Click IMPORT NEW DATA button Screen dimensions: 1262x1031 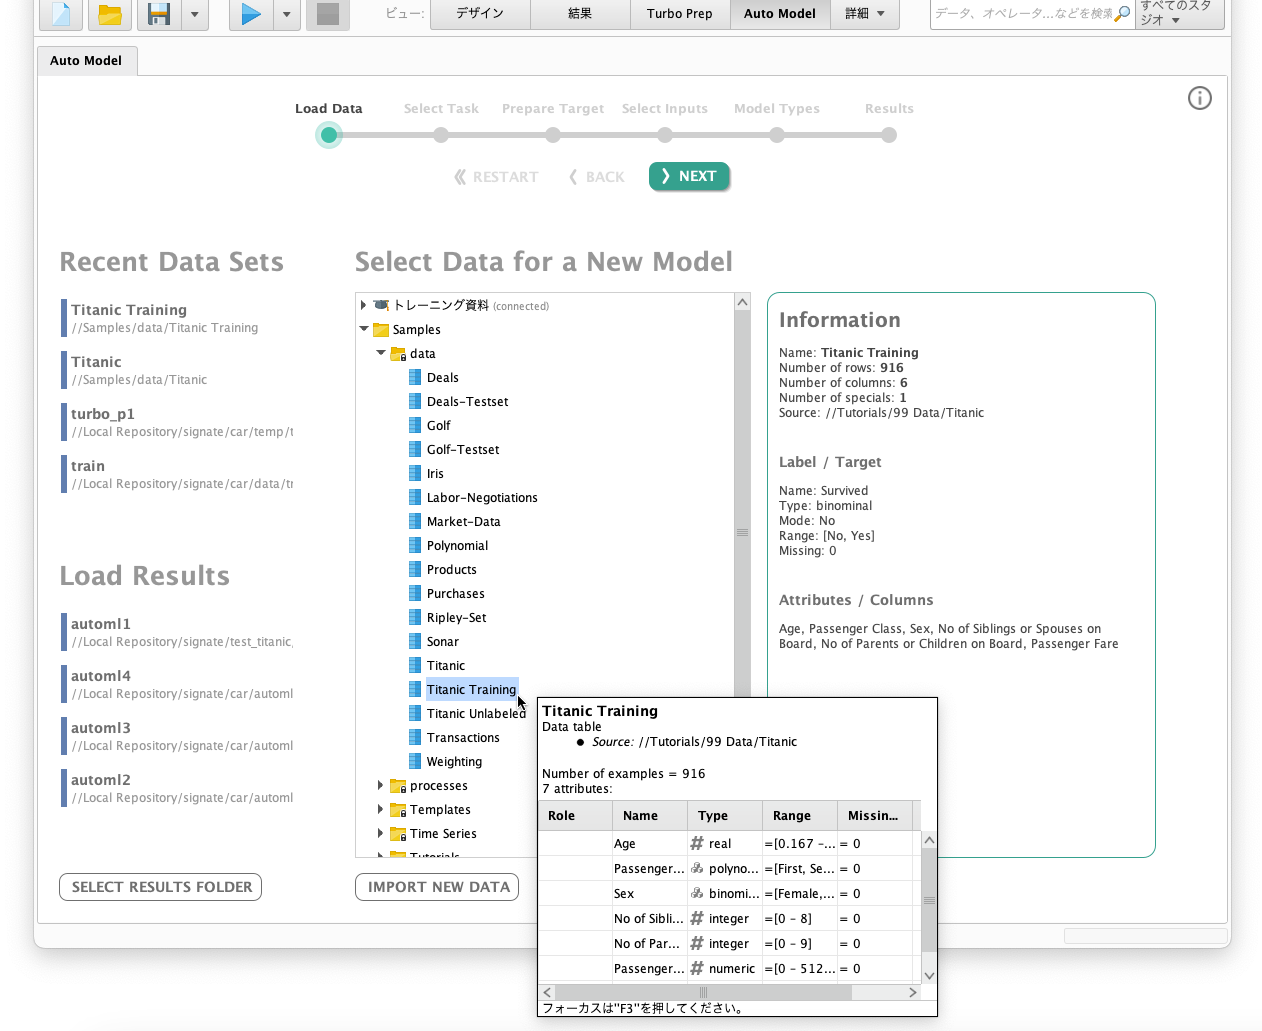click(437, 887)
